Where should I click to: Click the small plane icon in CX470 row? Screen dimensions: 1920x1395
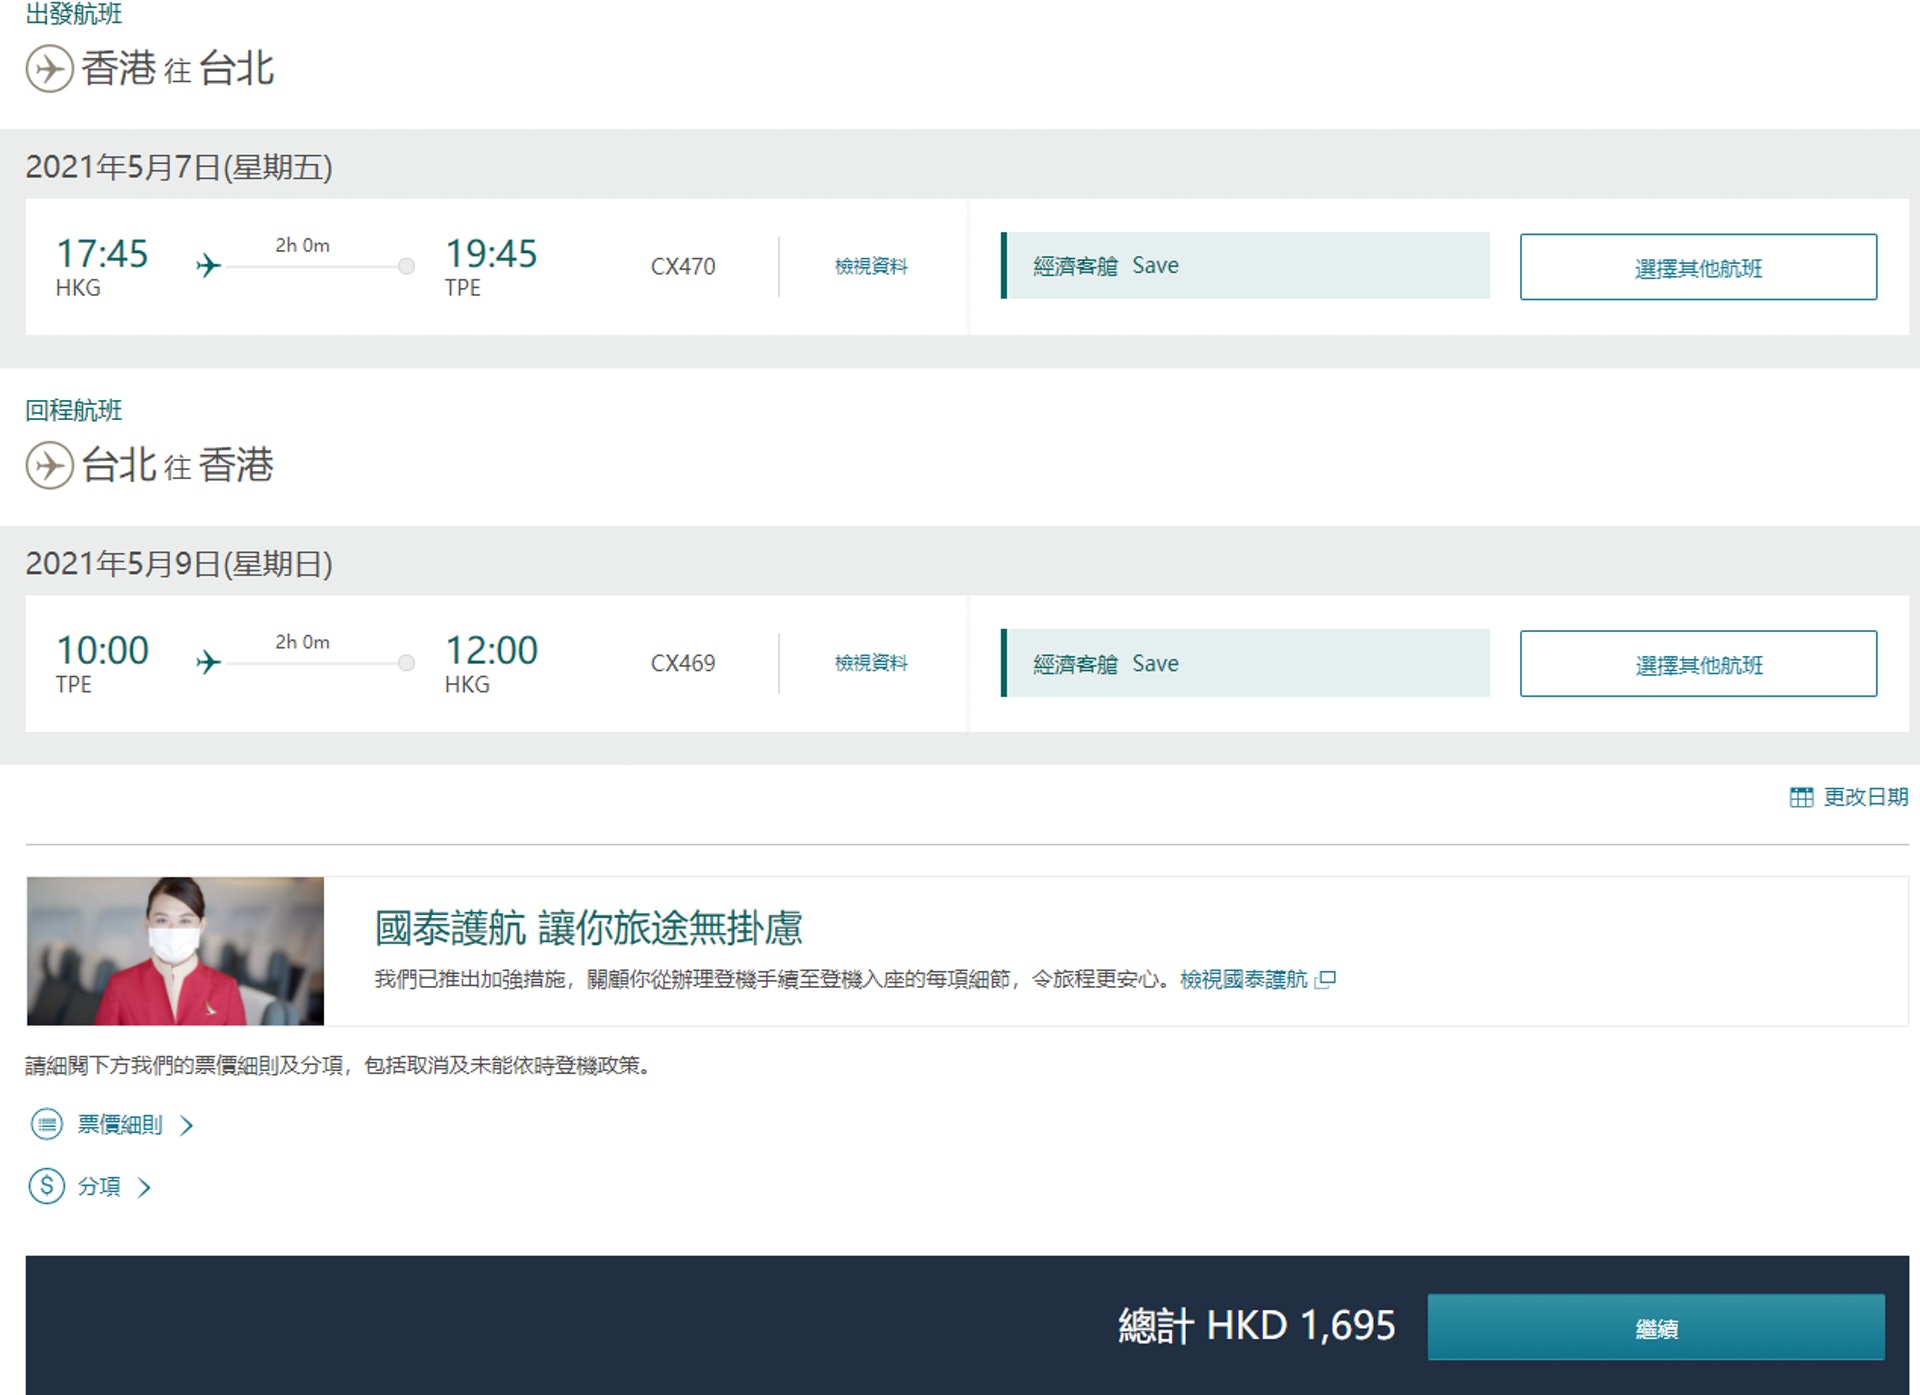coord(208,266)
